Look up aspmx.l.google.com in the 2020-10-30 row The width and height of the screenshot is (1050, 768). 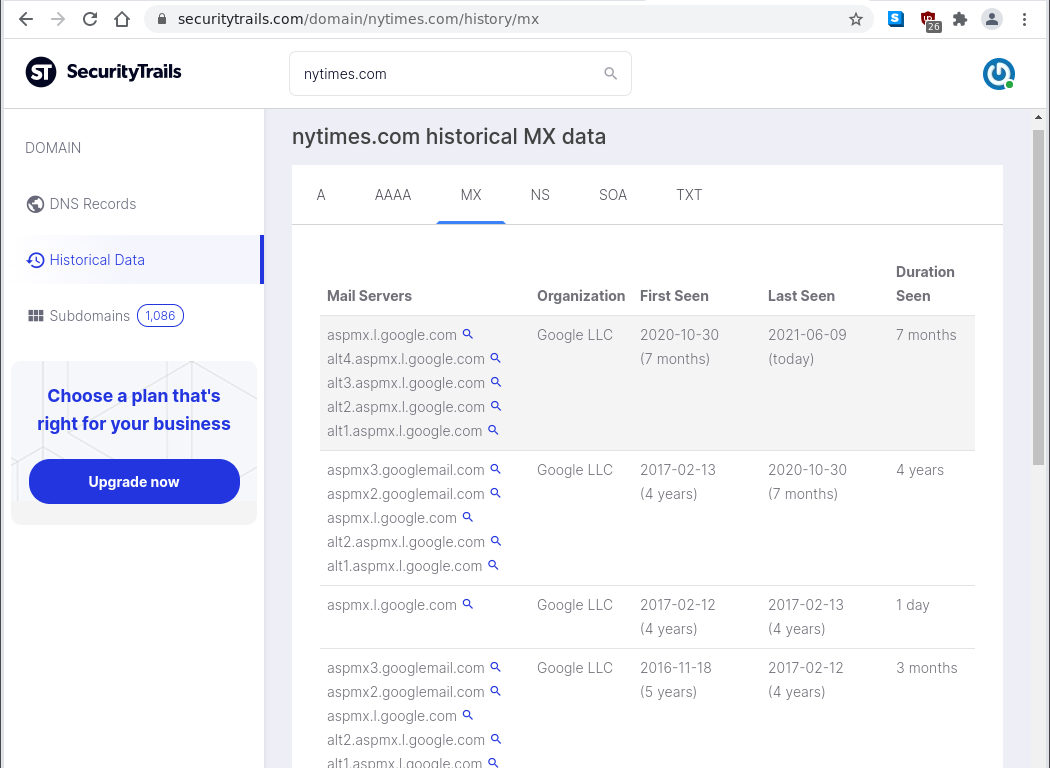click(x=468, y=334)
